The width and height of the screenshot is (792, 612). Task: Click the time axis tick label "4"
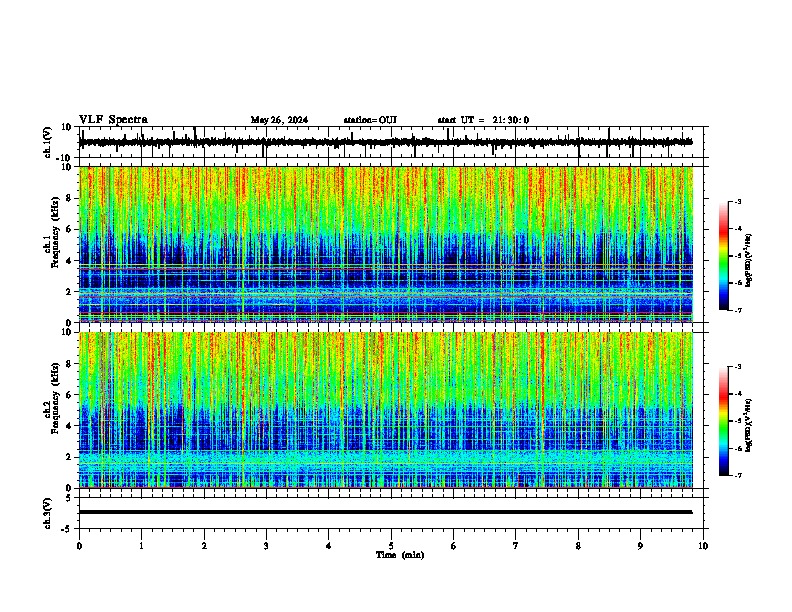click(329, 546)
